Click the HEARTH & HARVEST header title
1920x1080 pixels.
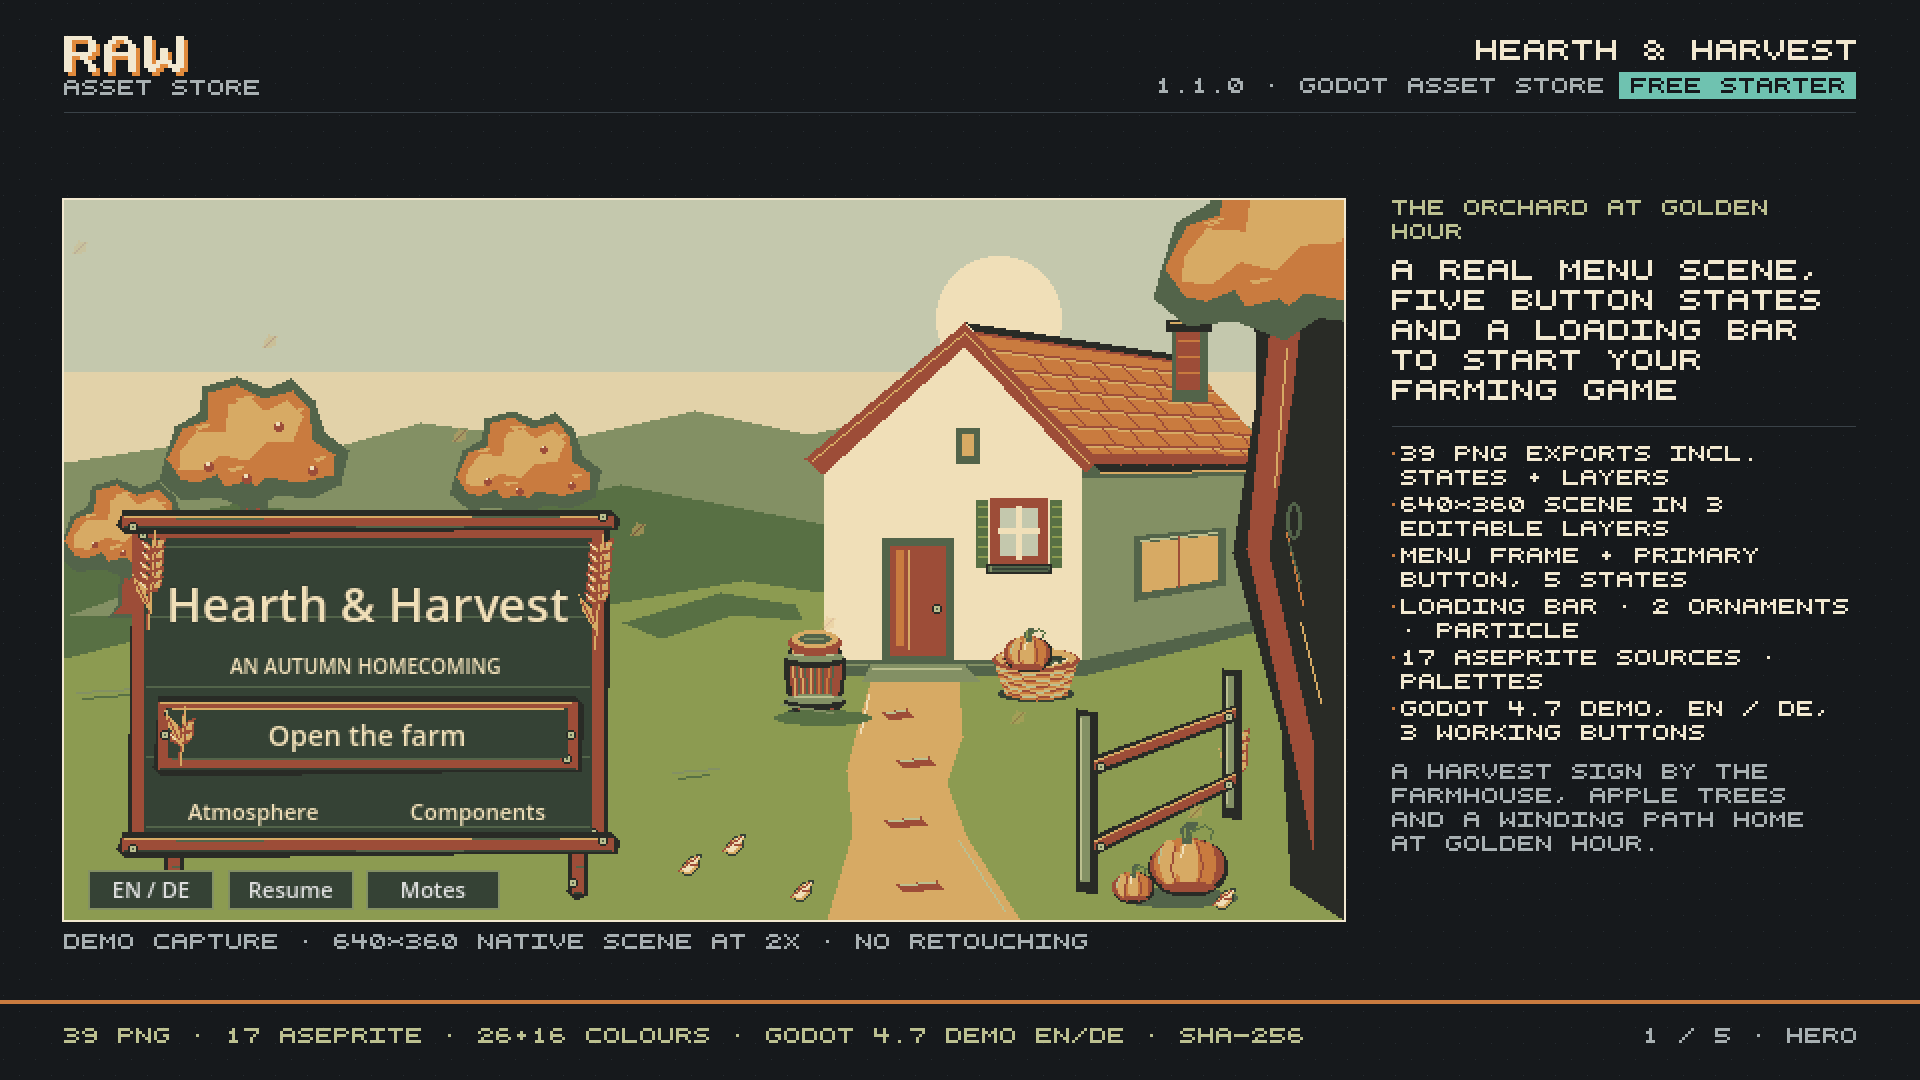click(1665, 50)
